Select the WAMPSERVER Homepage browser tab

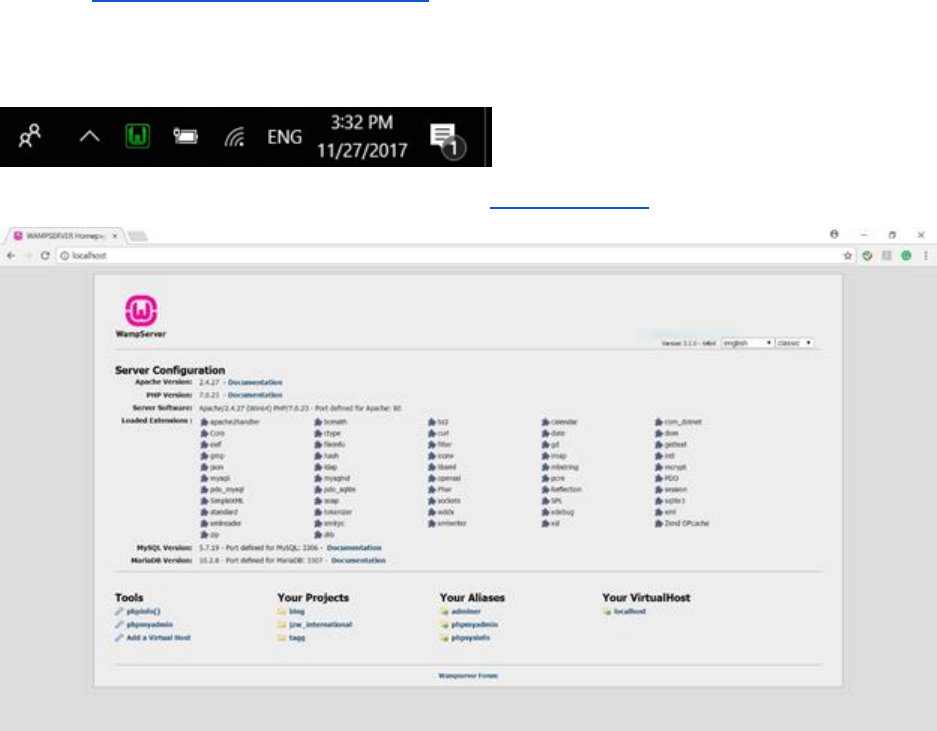(65, 236)
